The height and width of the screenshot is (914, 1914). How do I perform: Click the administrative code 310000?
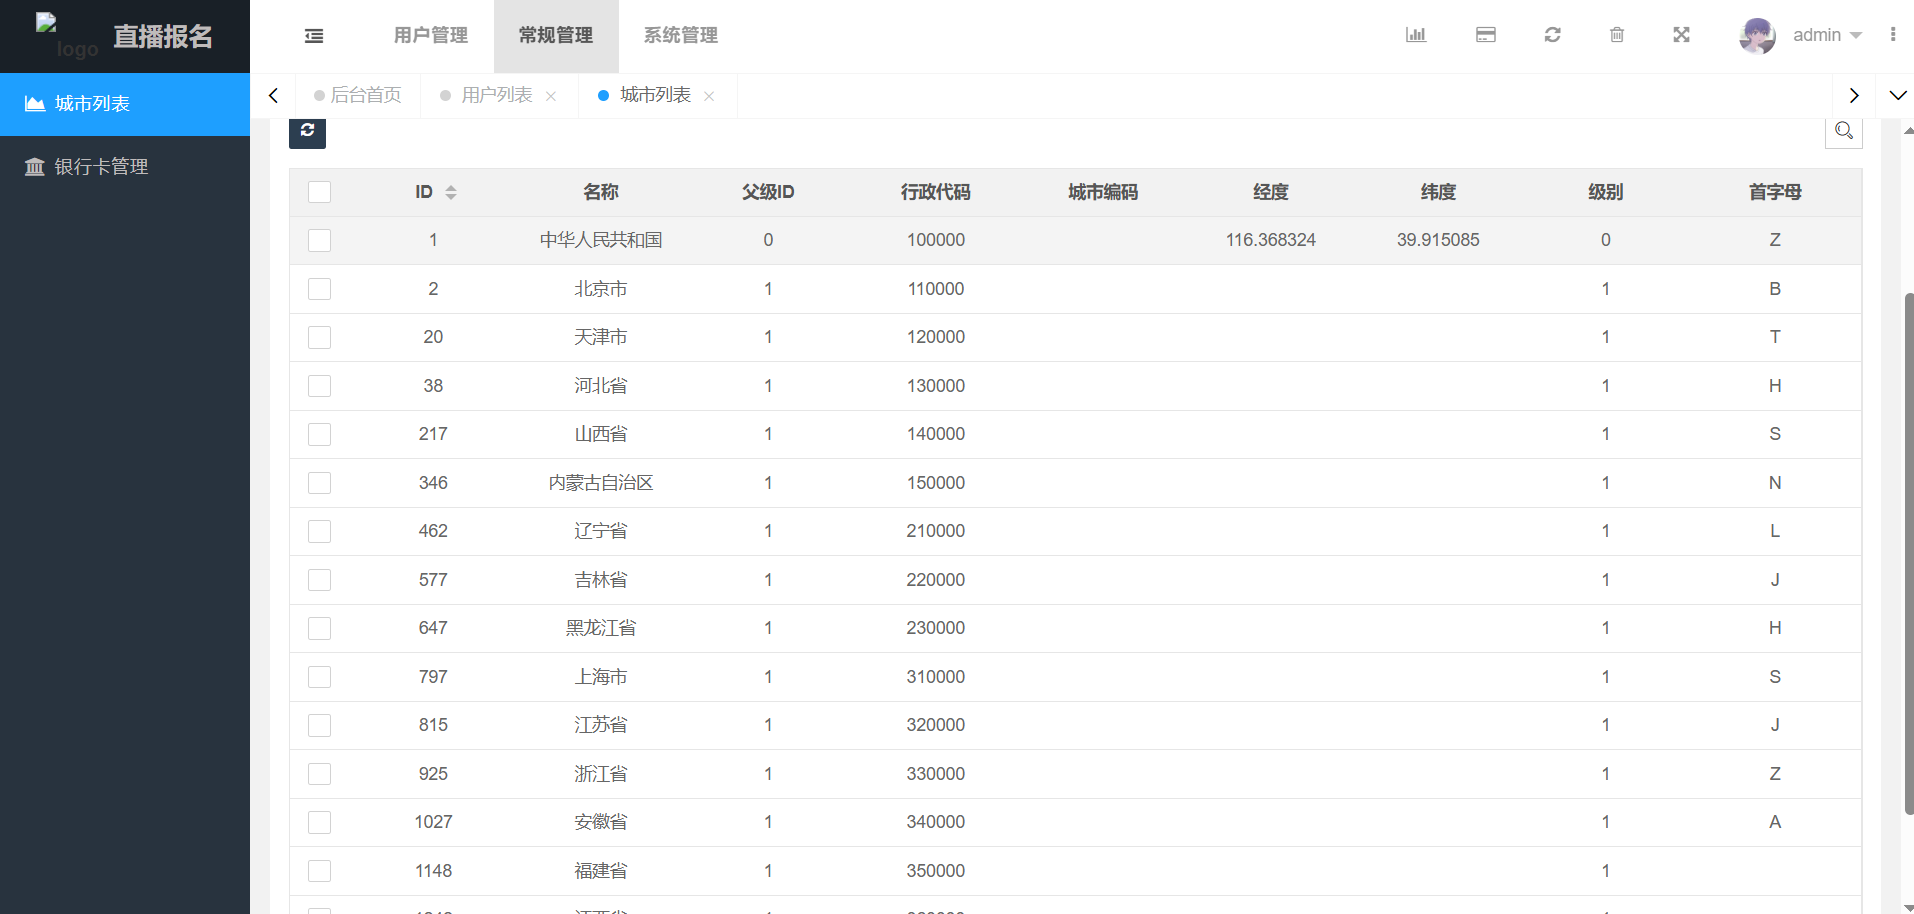936,677
